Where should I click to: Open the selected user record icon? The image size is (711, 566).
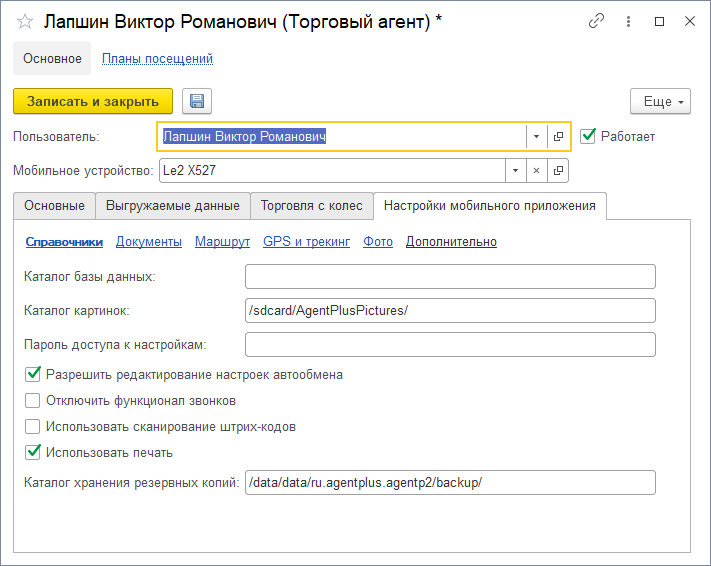pos(558,136)
